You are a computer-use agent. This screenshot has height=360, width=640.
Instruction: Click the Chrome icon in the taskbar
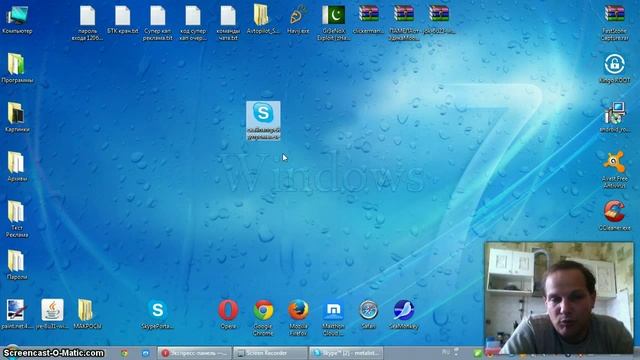(x=124, y=353)
